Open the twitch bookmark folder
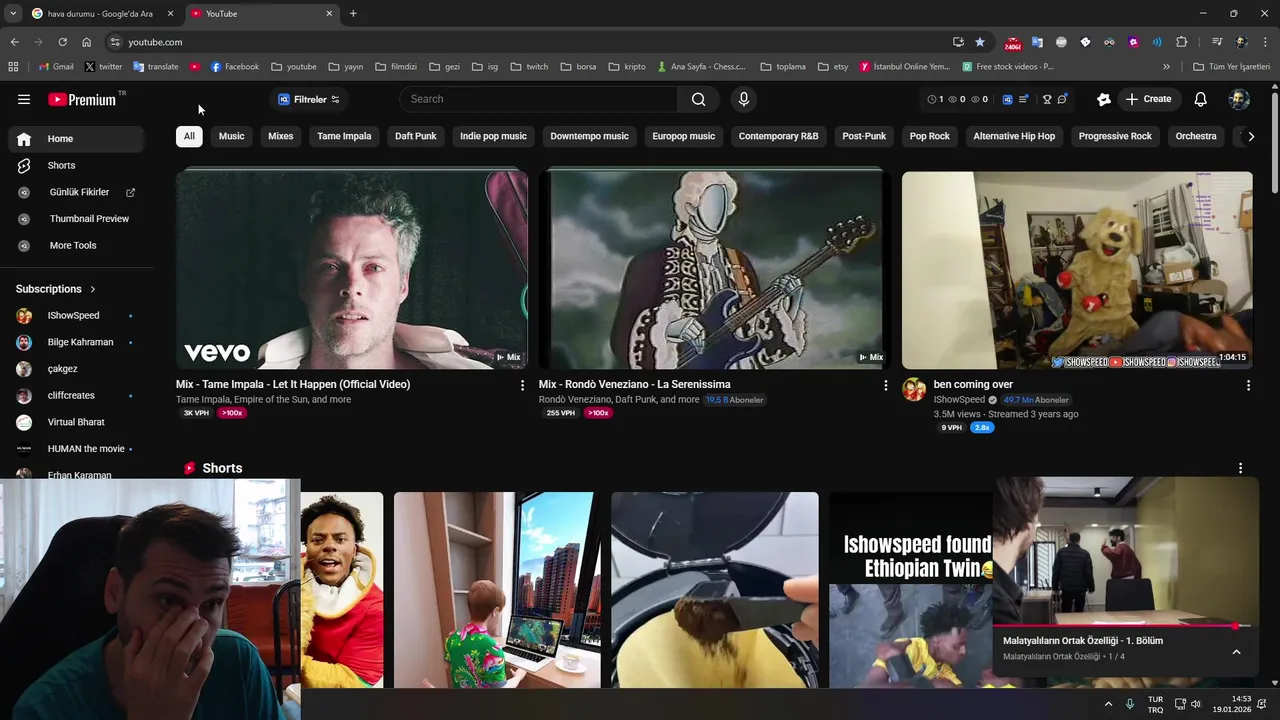The height and width of the screenshot is (720, 1280). pyautogui.click(x=529, y=67)
